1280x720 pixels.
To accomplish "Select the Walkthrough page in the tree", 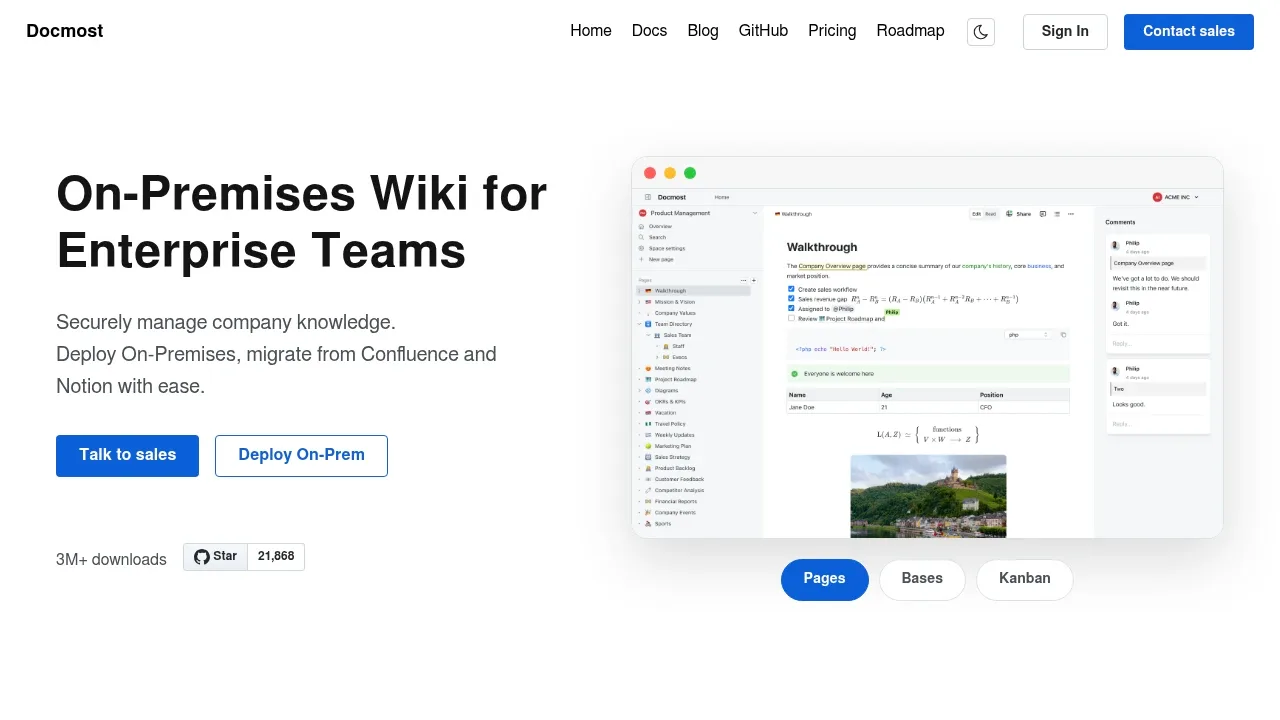I will coord(694,291).
